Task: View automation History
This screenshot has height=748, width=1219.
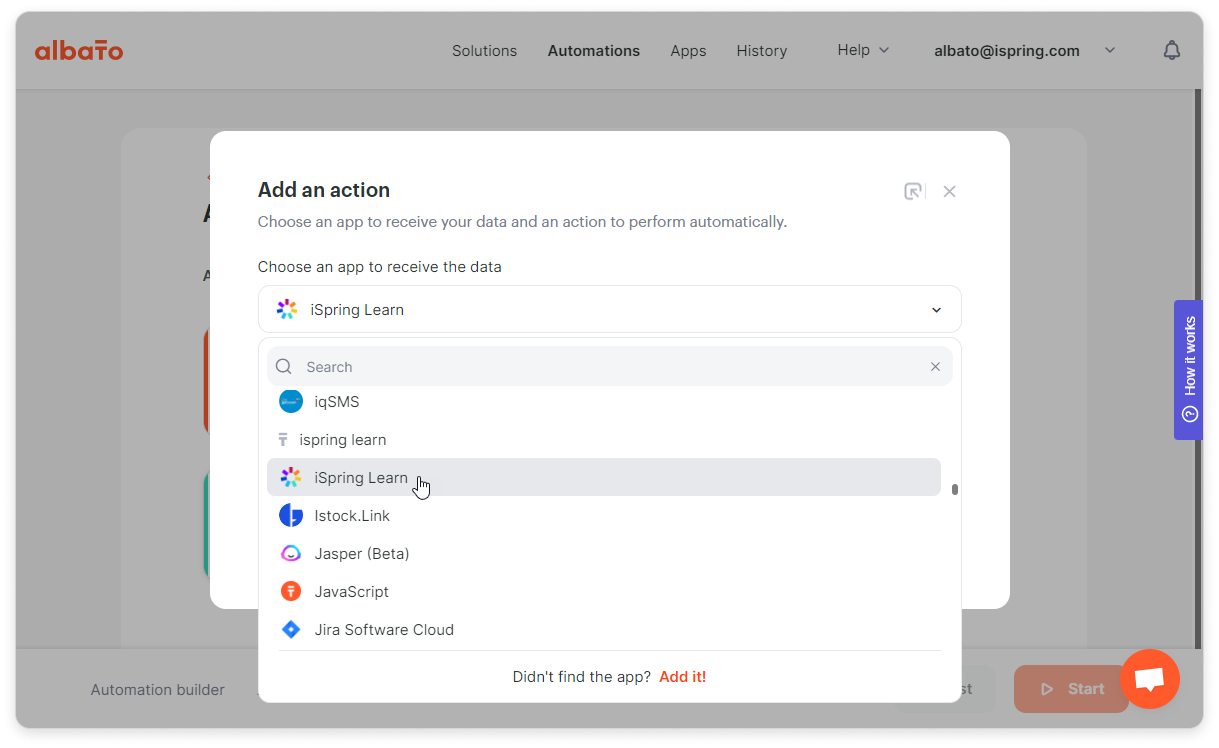Action: pyautogui.click(x=762, y=50)
